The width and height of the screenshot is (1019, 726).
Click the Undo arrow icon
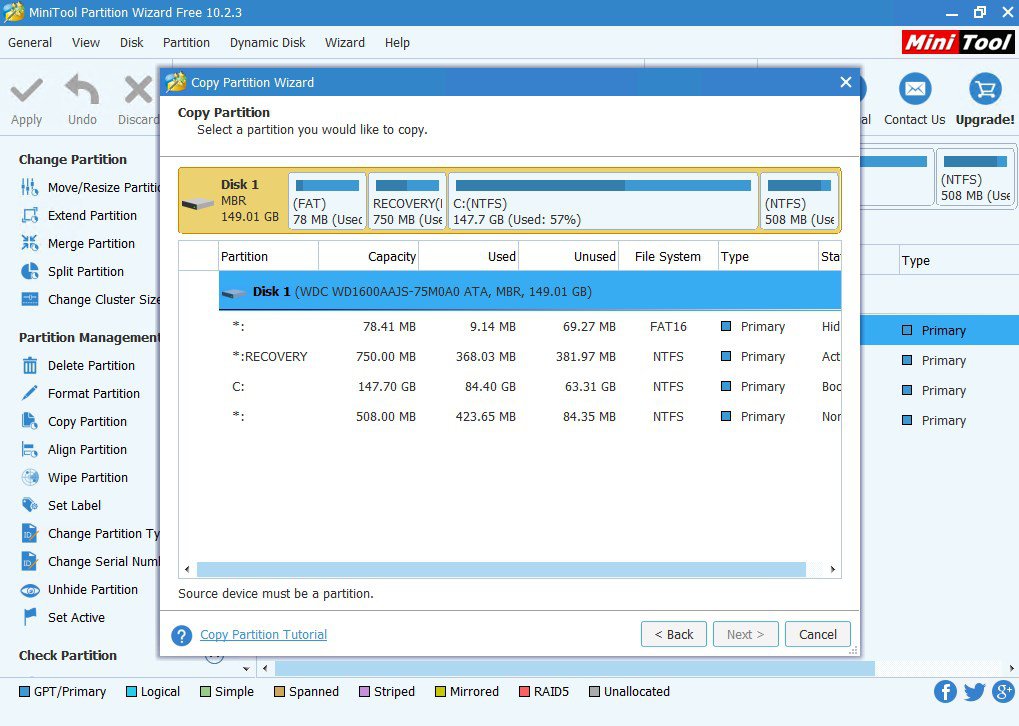(x=82, y=90)
